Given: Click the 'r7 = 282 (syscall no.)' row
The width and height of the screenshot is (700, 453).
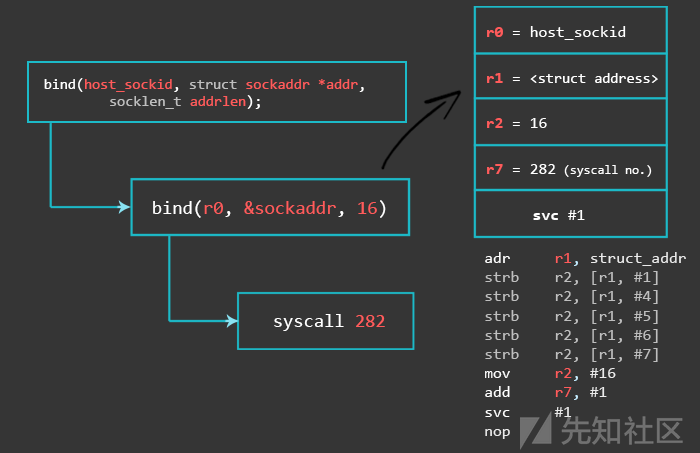Looking at the screenshot, I should (571, 168).
